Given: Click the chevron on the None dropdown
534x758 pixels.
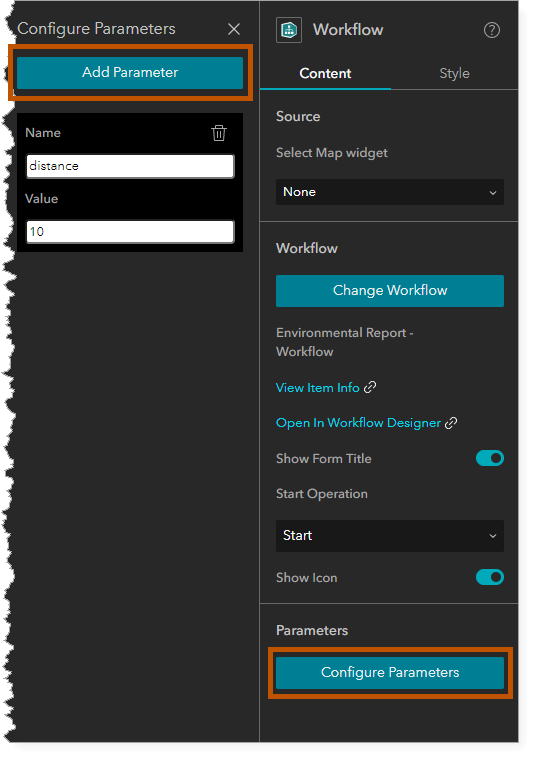Looking at the screenshot, I should pyautogui.click(x=492, y=192).
